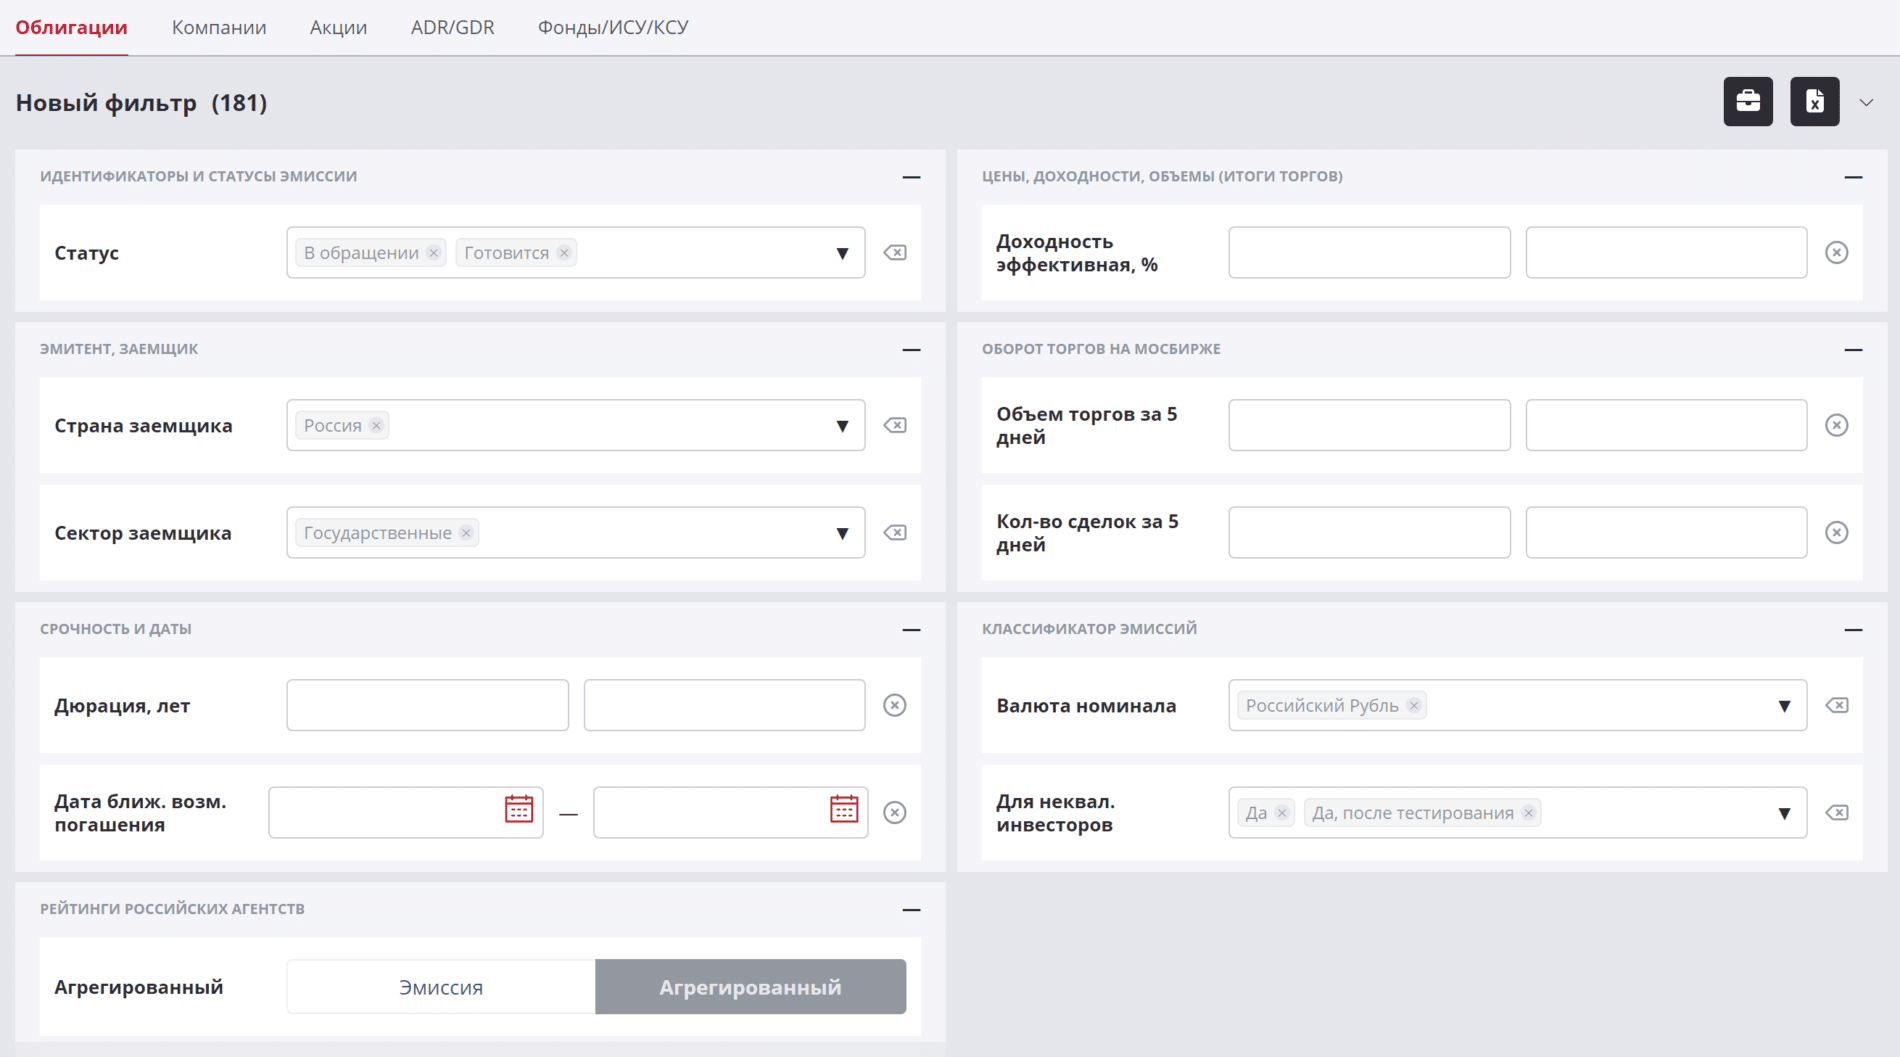Viewport: 1900px width, 1057px height.
Task: Open the Фонды/ИСУ/КСУ tab
Action: pos(613,28)
